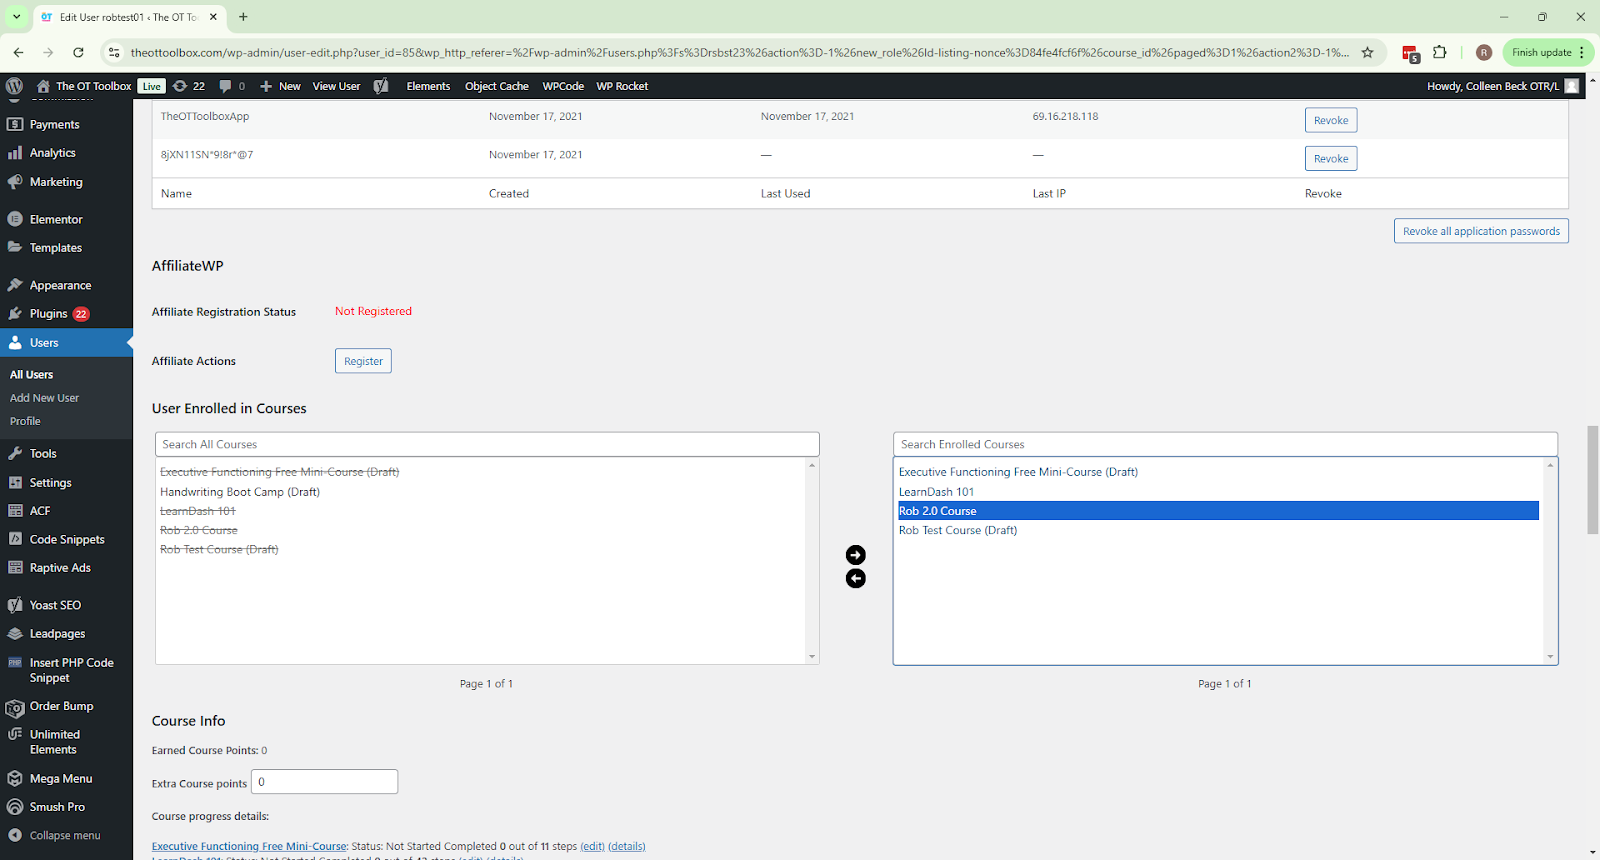Click the Marketing megaphone icon

(15, 182)
